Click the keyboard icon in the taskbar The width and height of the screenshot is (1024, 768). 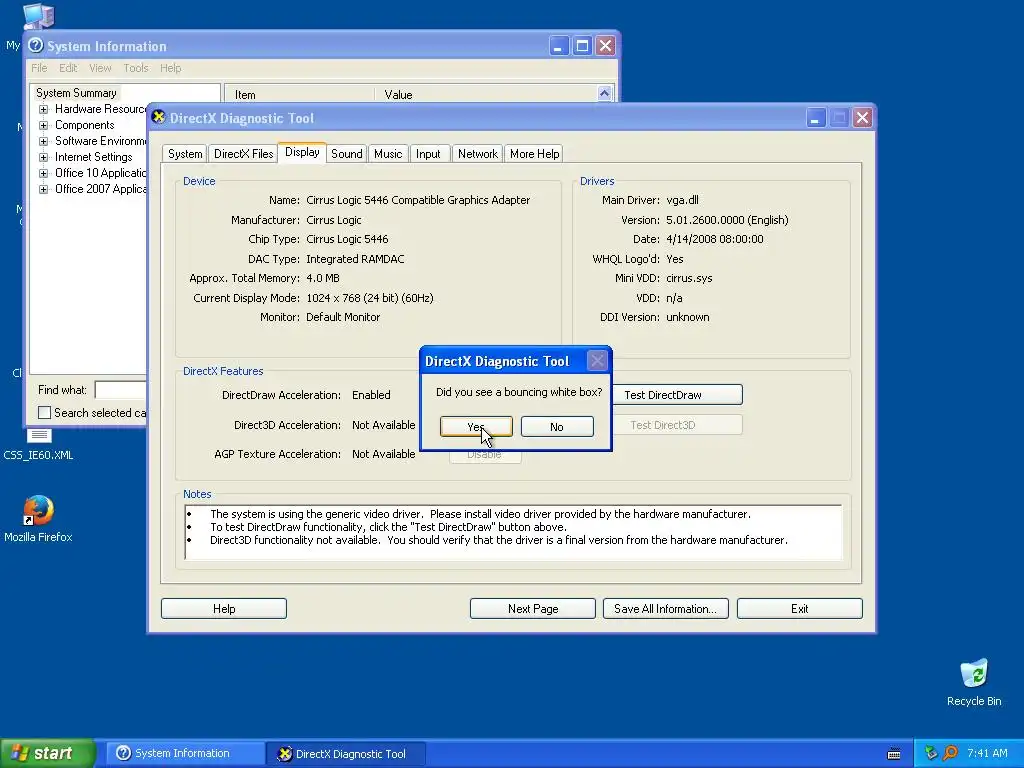coord(894,754)
